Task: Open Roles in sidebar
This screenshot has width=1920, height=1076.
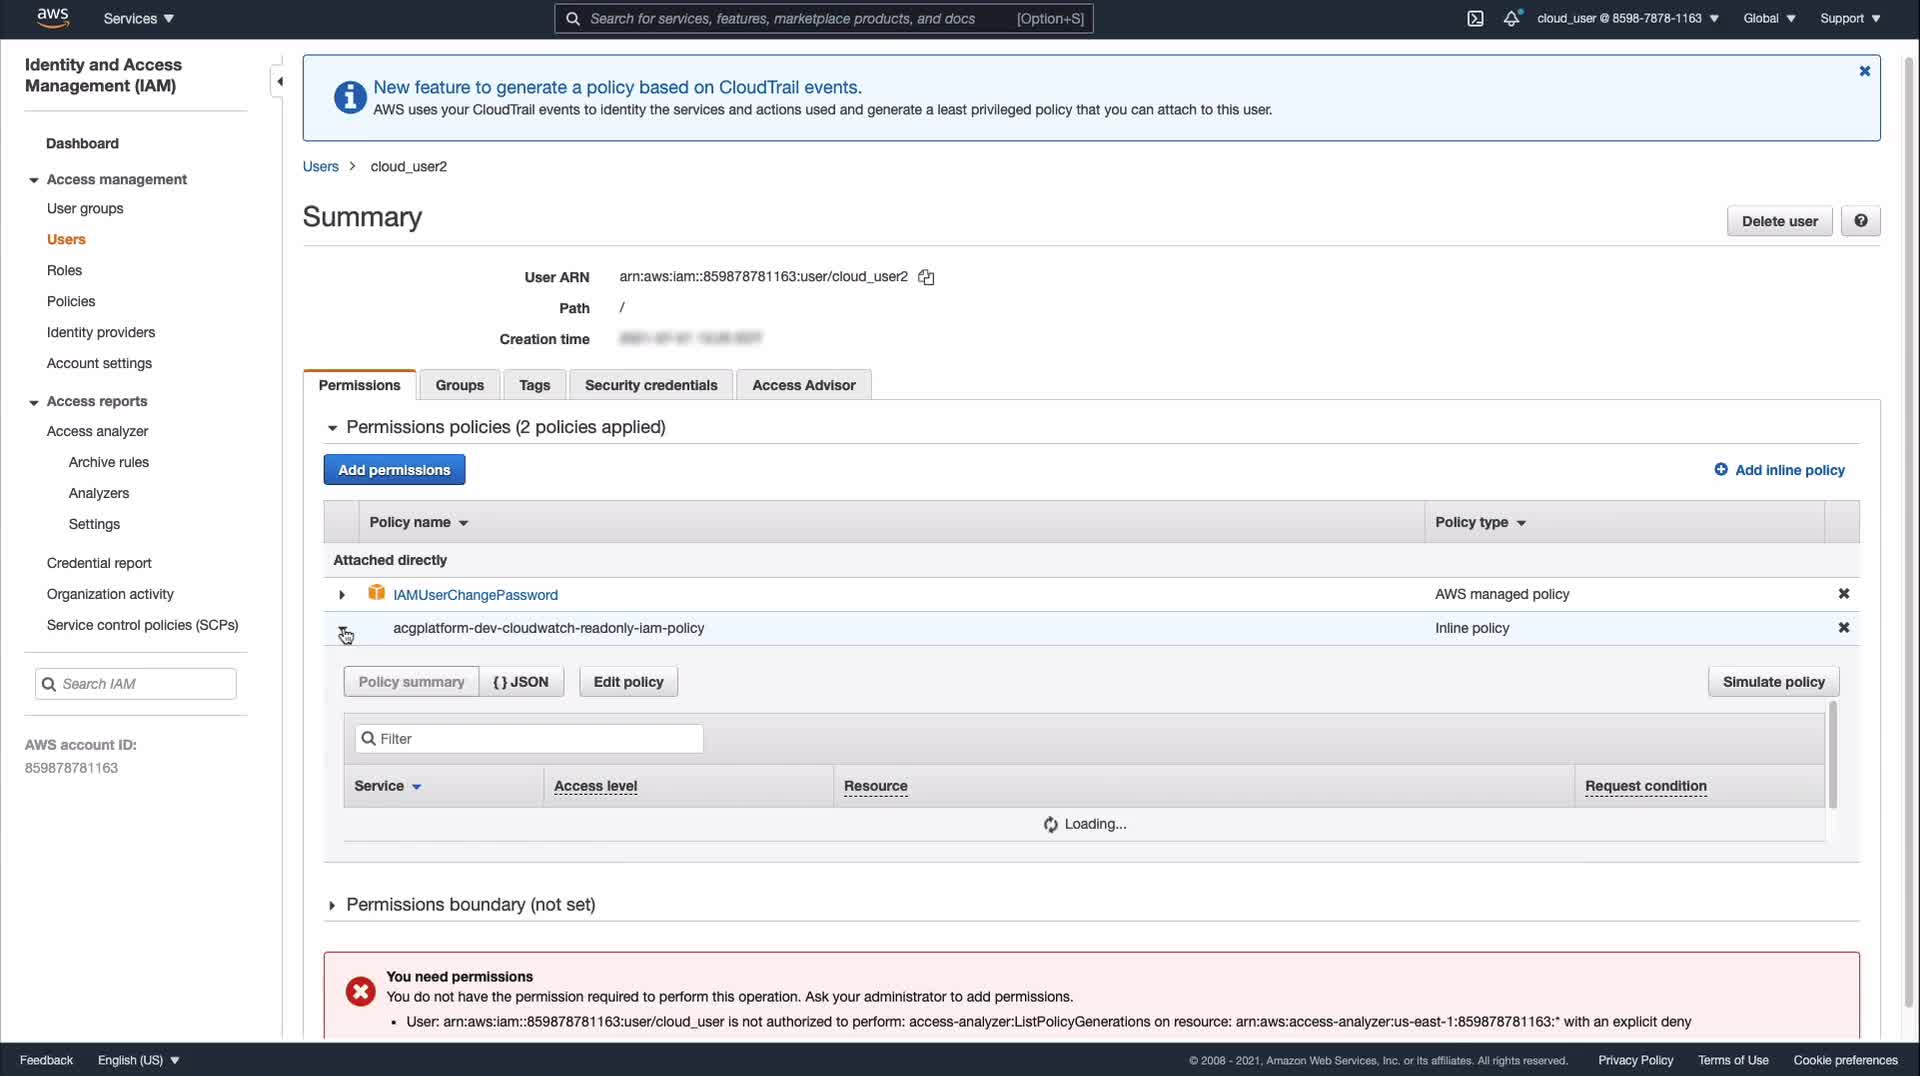Action: click(64, 271)
